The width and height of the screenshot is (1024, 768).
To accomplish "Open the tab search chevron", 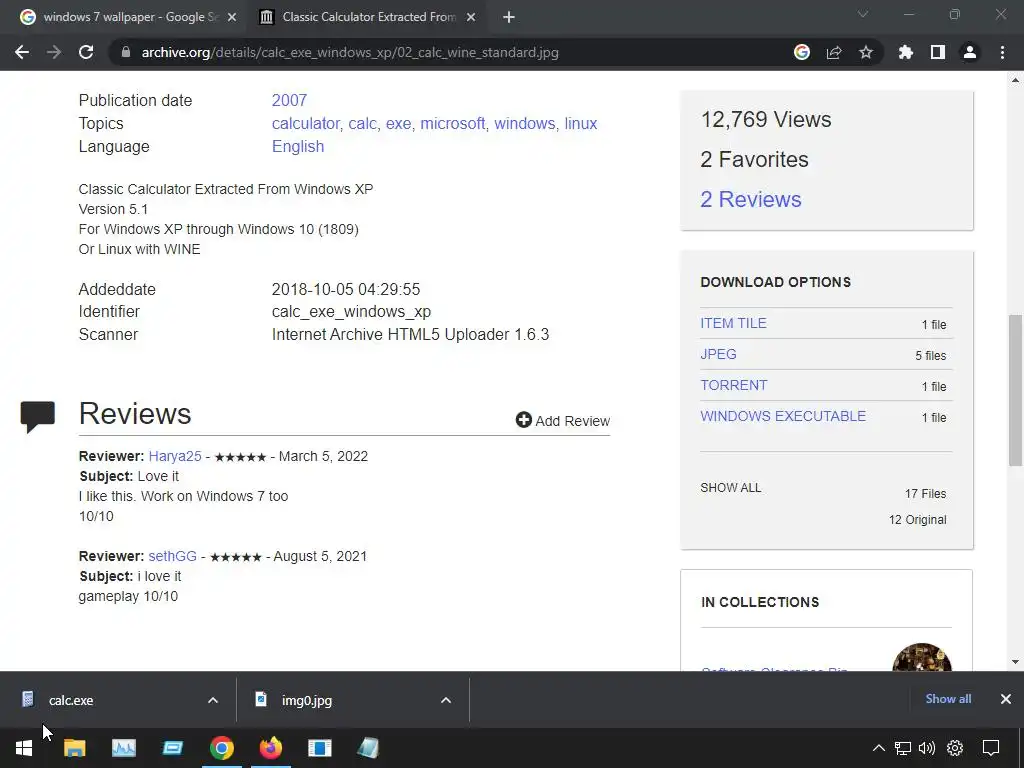I will pos(863,14).
